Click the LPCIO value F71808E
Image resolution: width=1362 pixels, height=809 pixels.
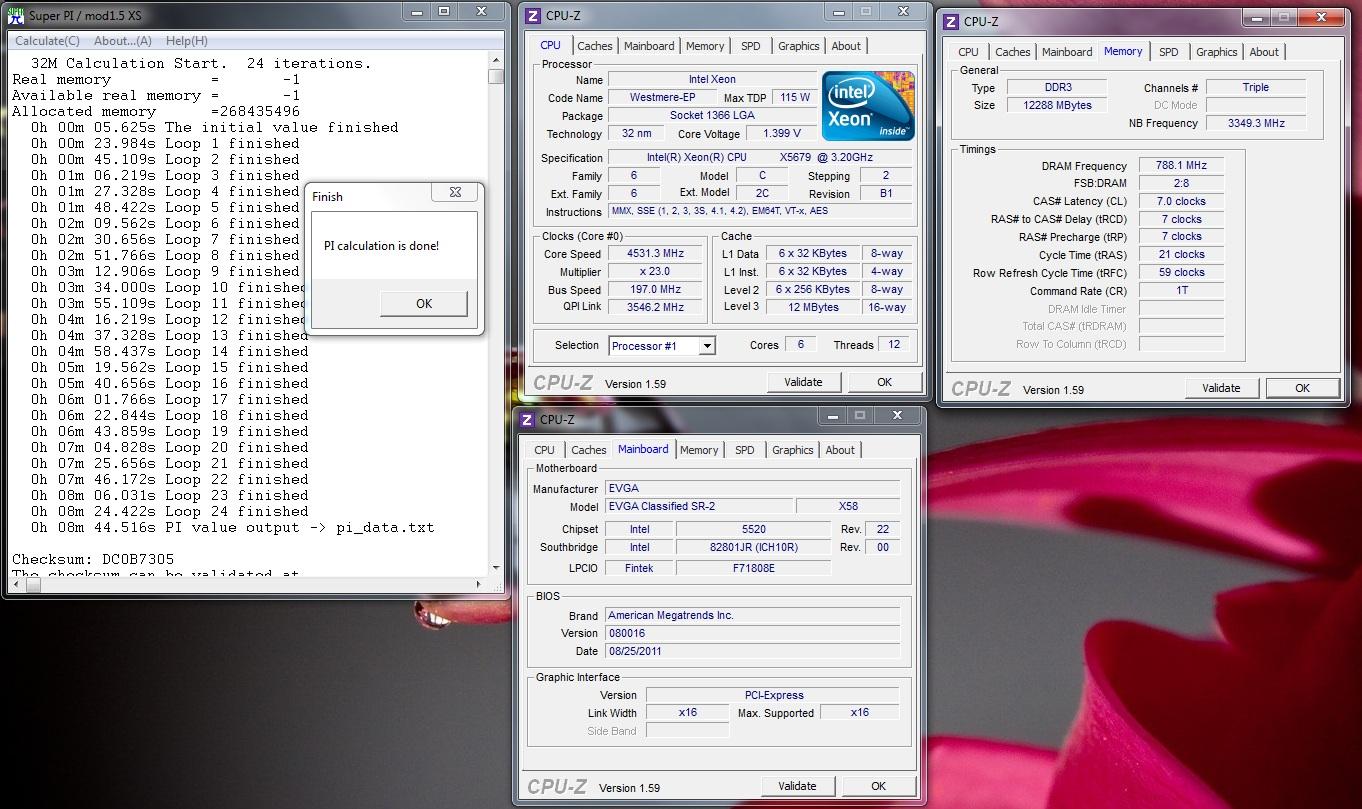click(x=753, y=567)
